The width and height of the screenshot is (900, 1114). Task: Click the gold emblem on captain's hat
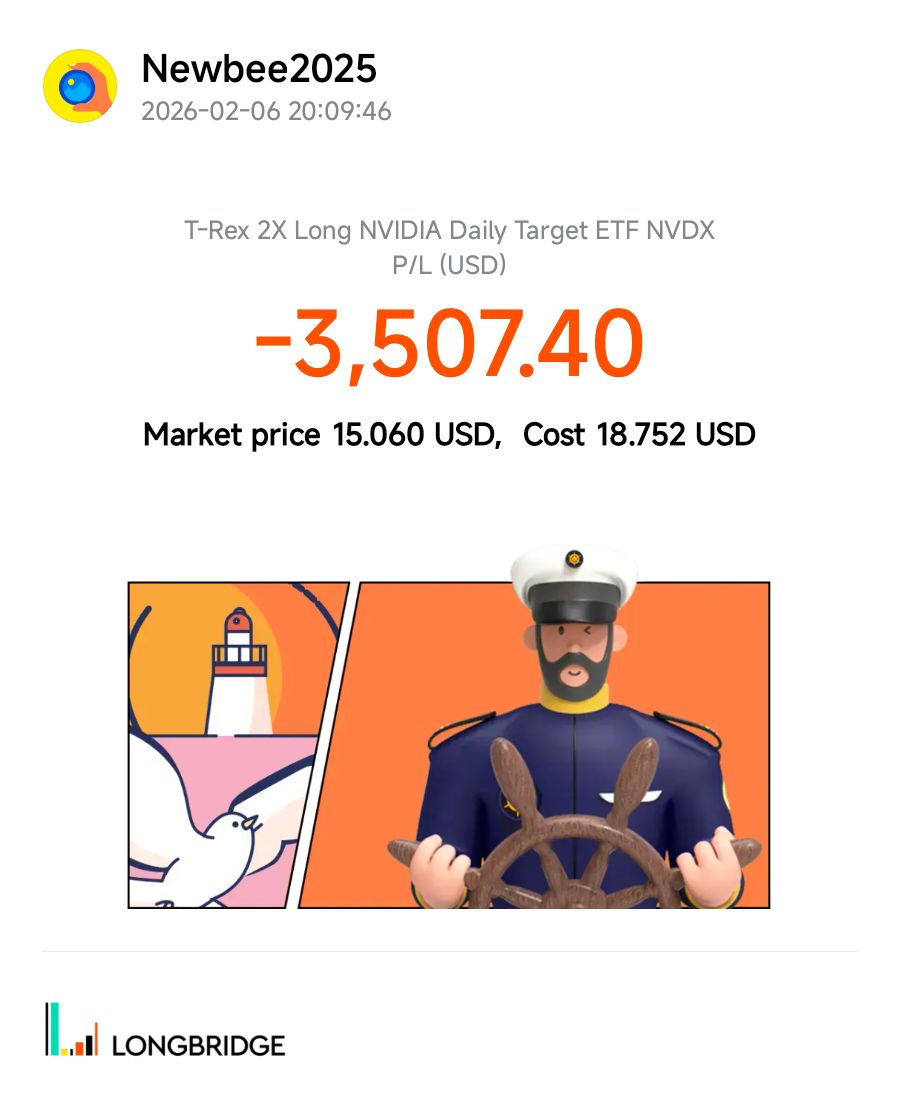(x=574, y=558)
